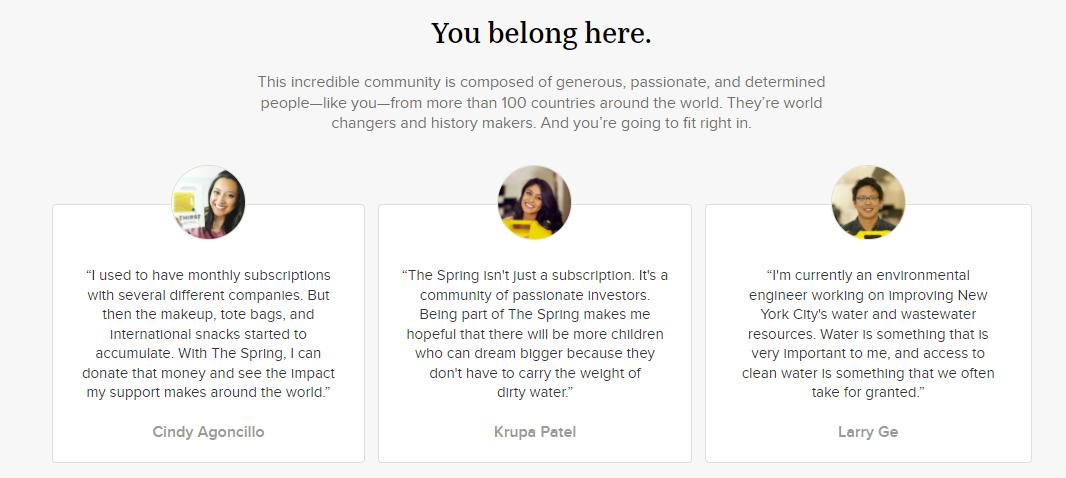1066x478 pixels.
Task: Select the Cindy Agoncillo name label
Action: [208, 432]
